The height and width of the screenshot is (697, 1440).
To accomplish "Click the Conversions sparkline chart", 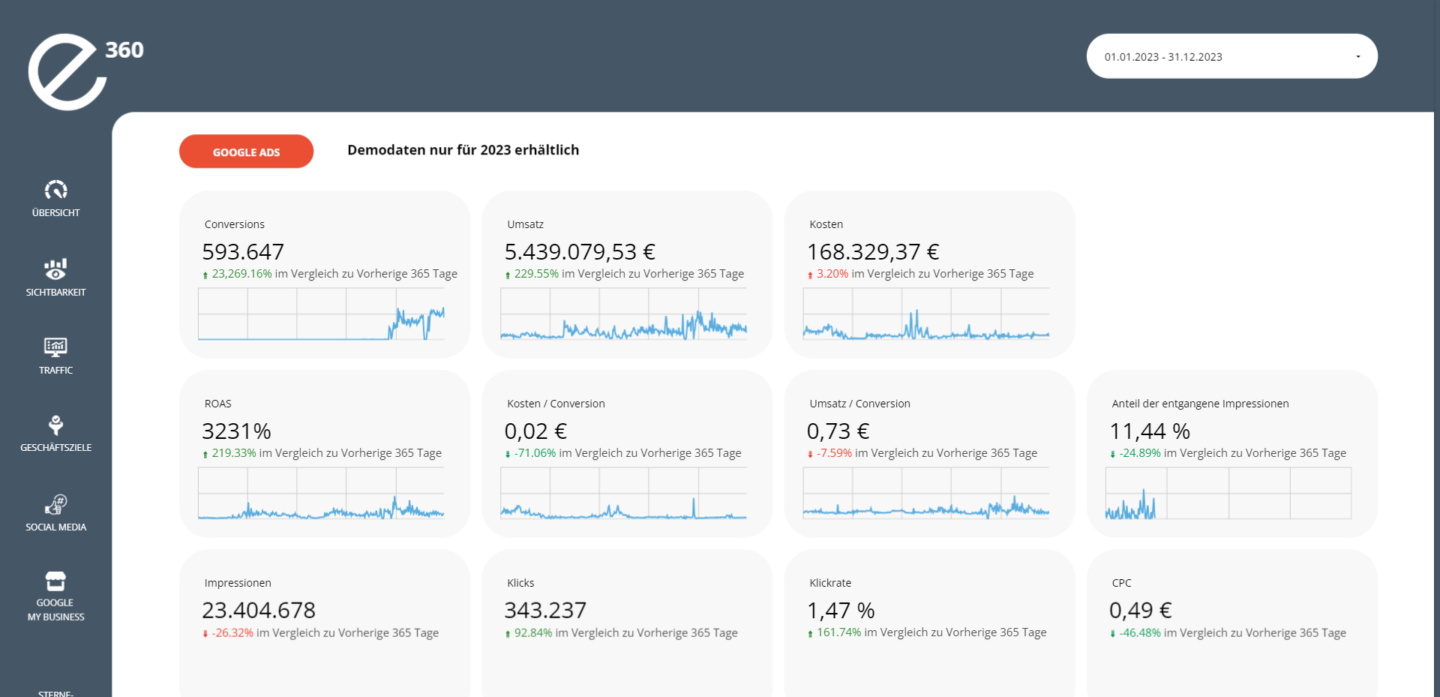I will 322,315.
